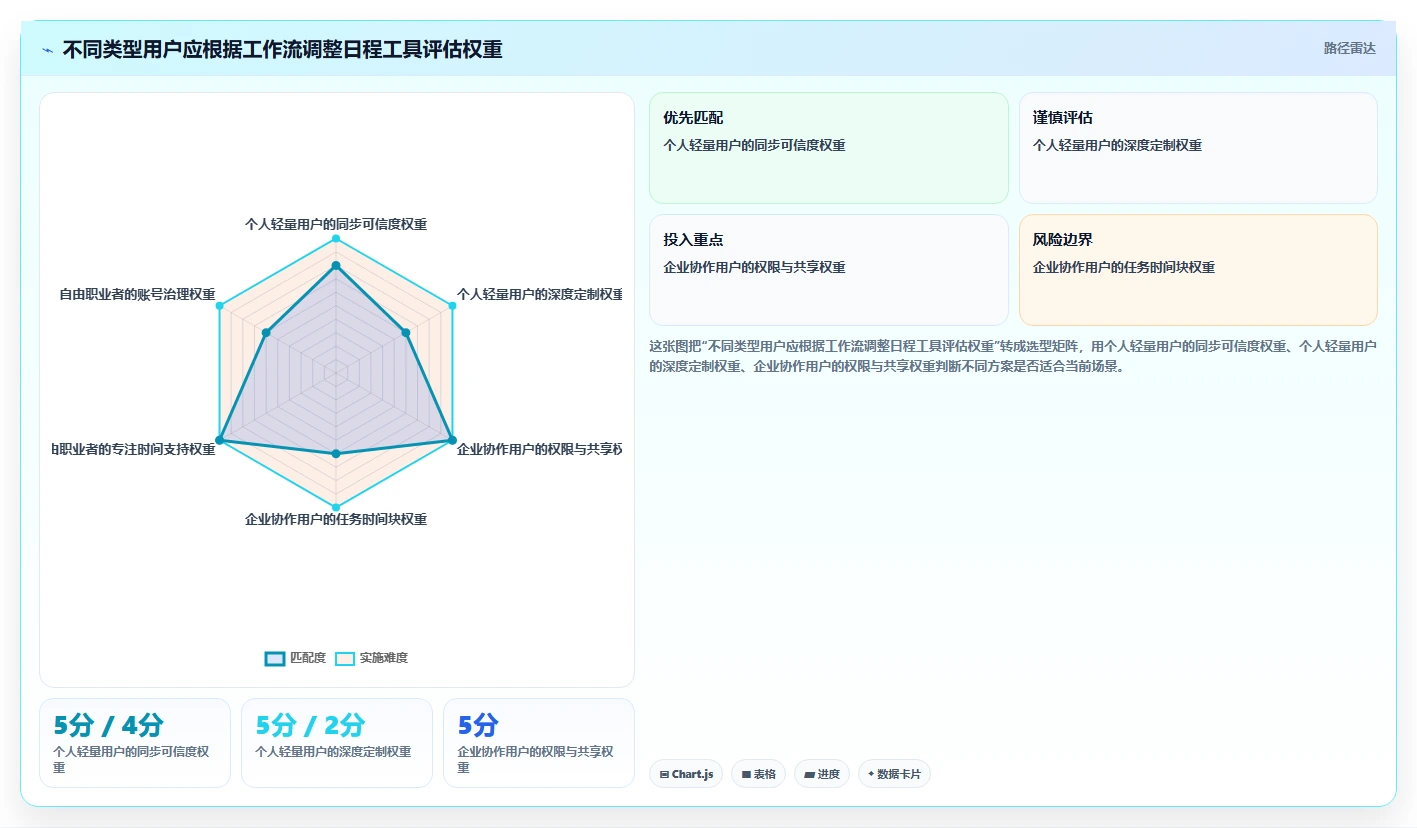This screenshot has height=828, width=1417.
Task: Click the 5分 / 4分 stat card
Action: coord(135,743)
